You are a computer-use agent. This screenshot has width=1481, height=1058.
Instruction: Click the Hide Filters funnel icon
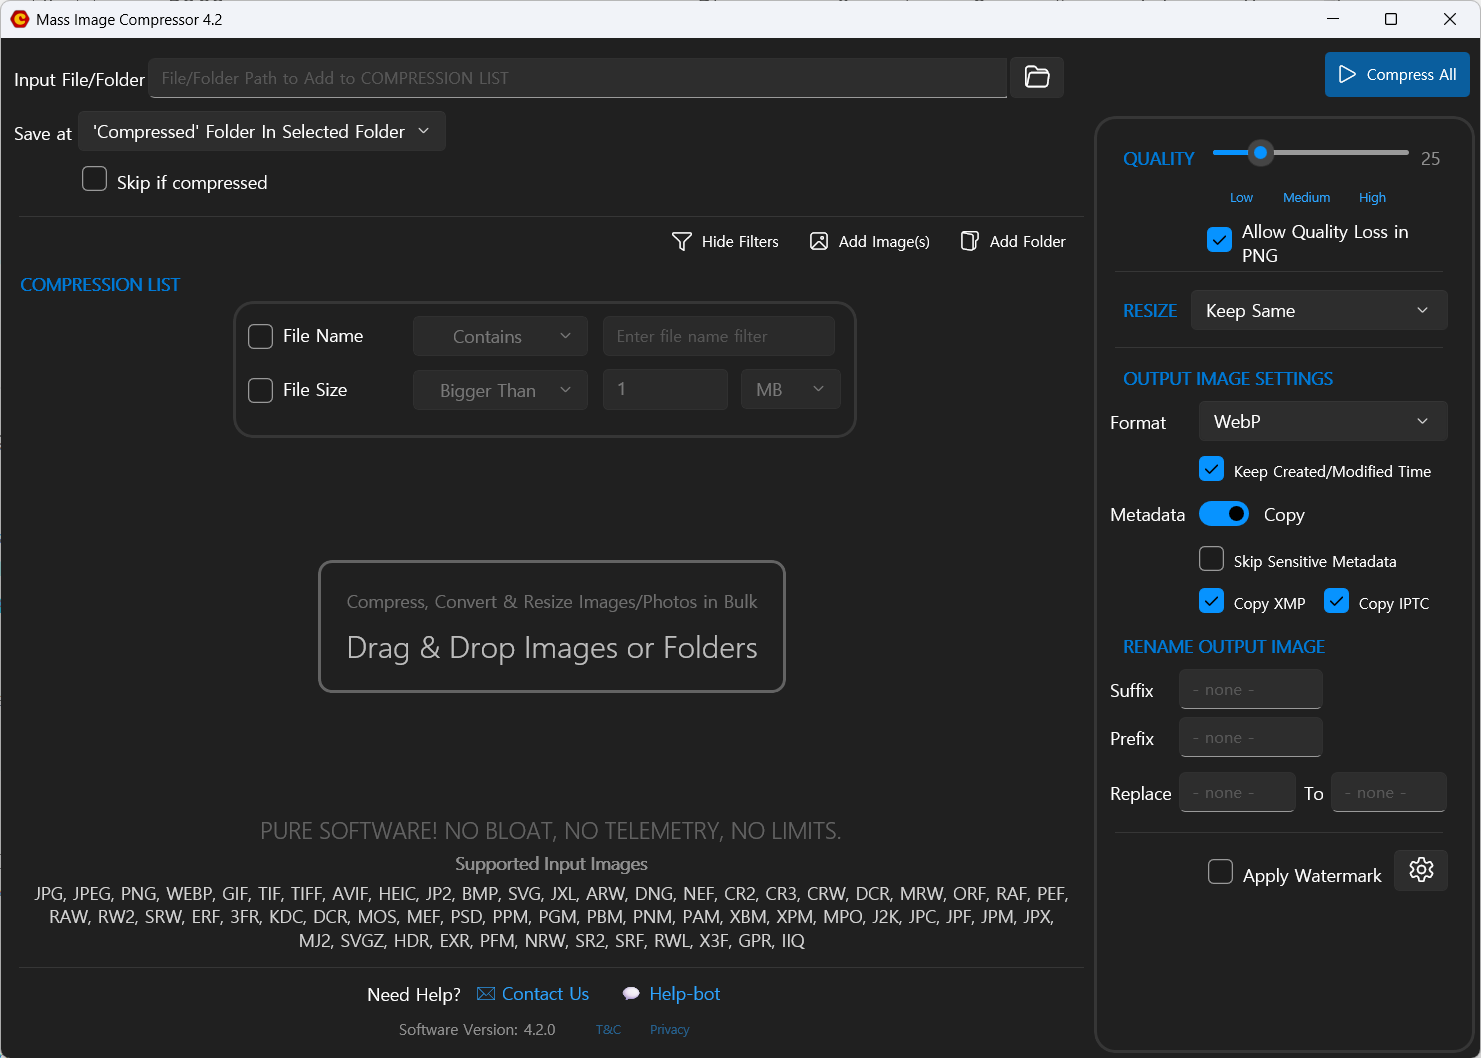tap(682, 241)
